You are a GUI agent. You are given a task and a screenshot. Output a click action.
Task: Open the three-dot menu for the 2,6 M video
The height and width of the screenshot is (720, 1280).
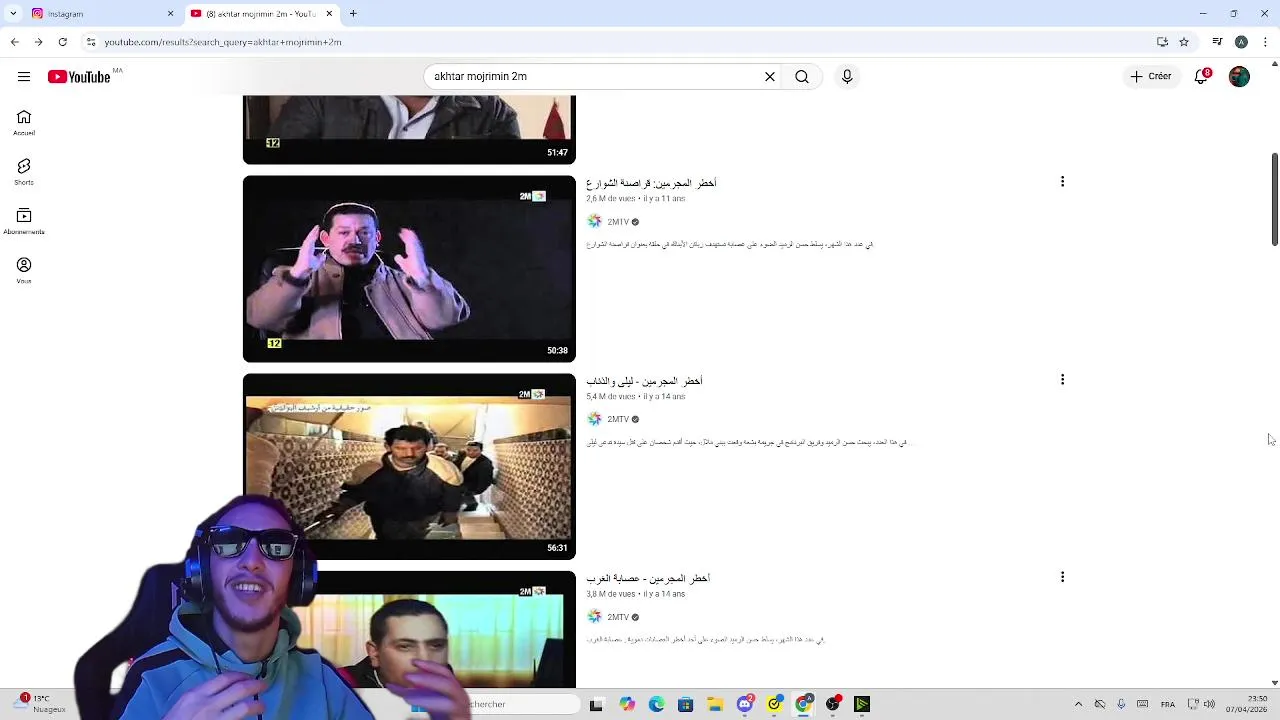point(1062,182)
